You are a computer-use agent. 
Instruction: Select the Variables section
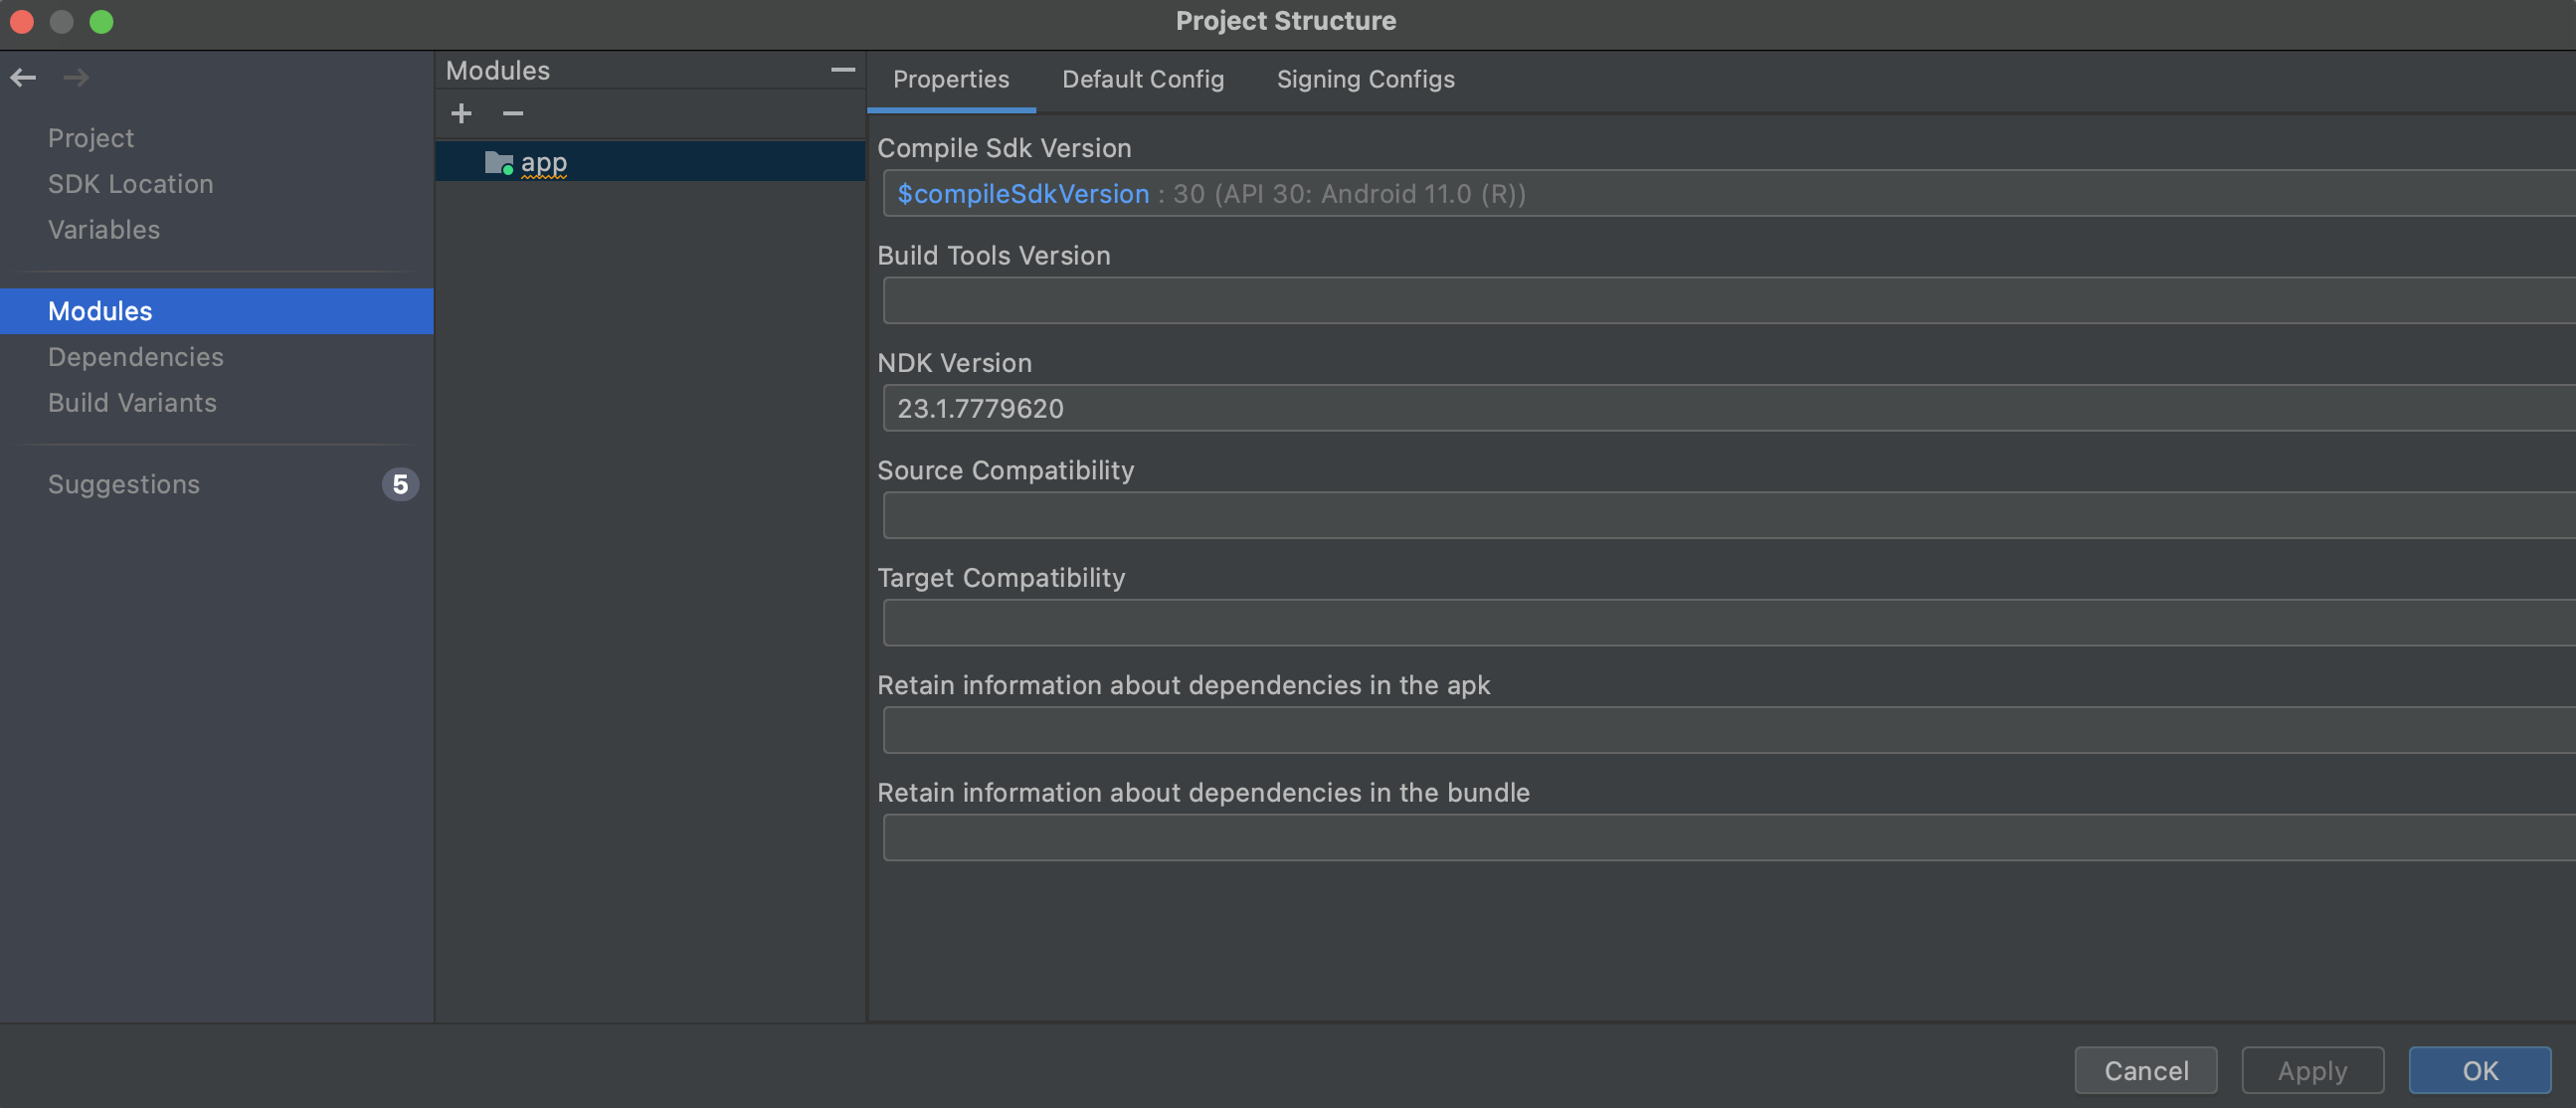pyautogui.click(x=103, y=230)
